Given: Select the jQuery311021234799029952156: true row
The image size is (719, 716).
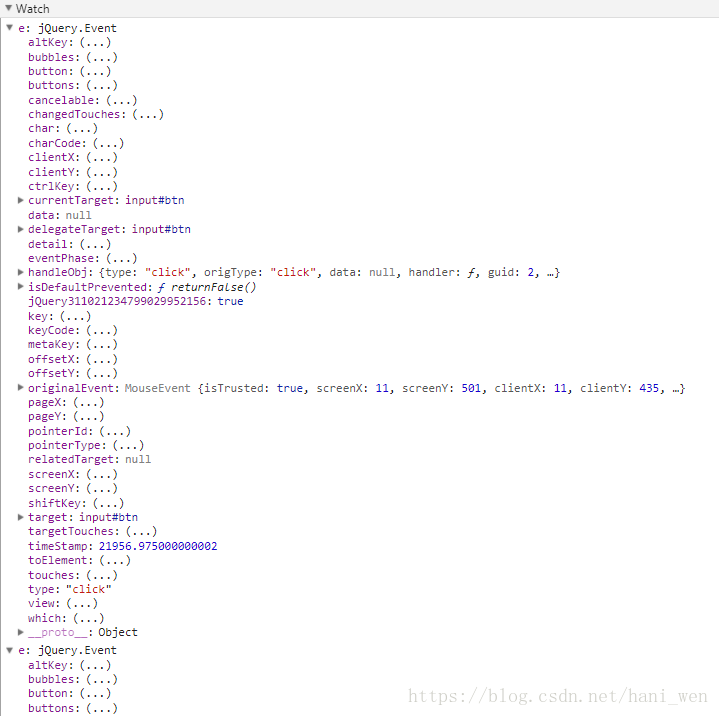Looking at the screenshot, I should pyautogui.click(x=136, y=301).
